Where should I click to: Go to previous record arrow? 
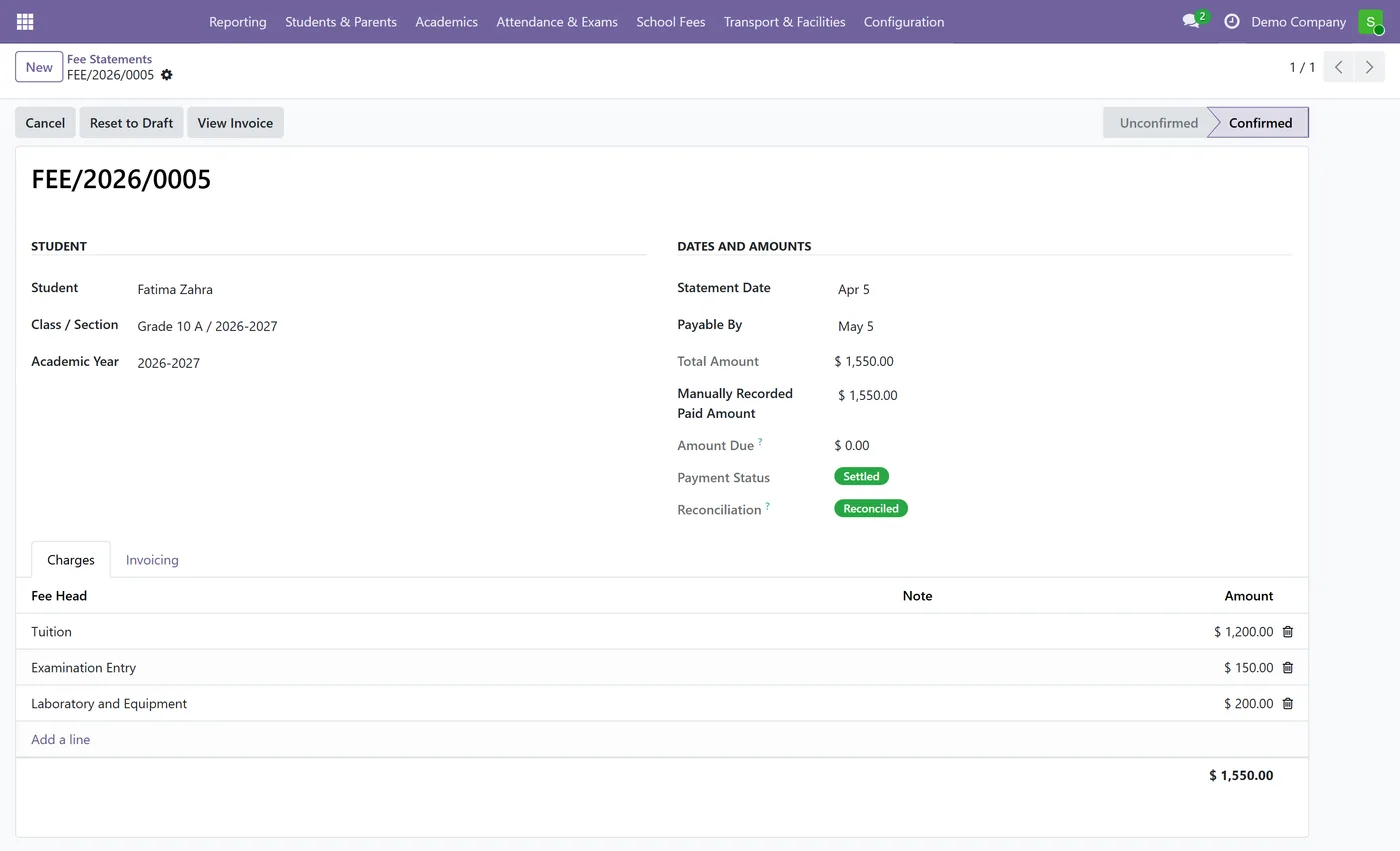[x=1338, y=67]
